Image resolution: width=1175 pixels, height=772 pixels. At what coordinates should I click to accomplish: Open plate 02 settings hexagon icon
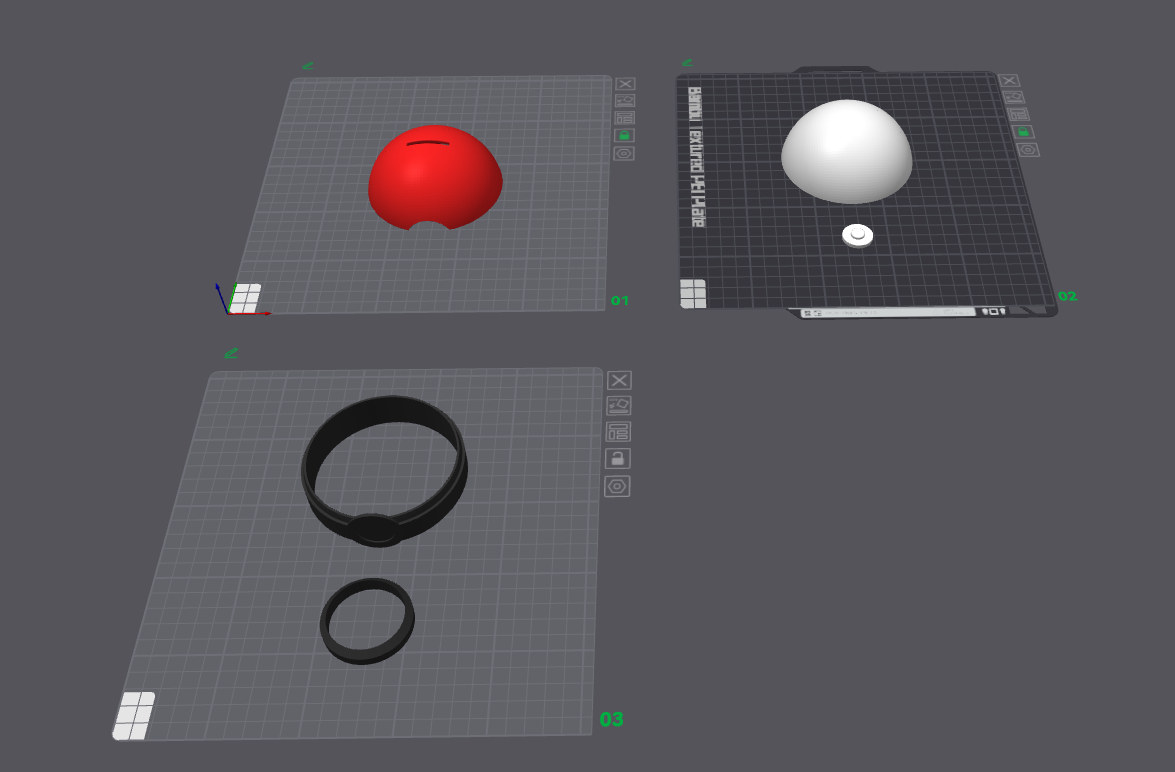(1028, 150)
